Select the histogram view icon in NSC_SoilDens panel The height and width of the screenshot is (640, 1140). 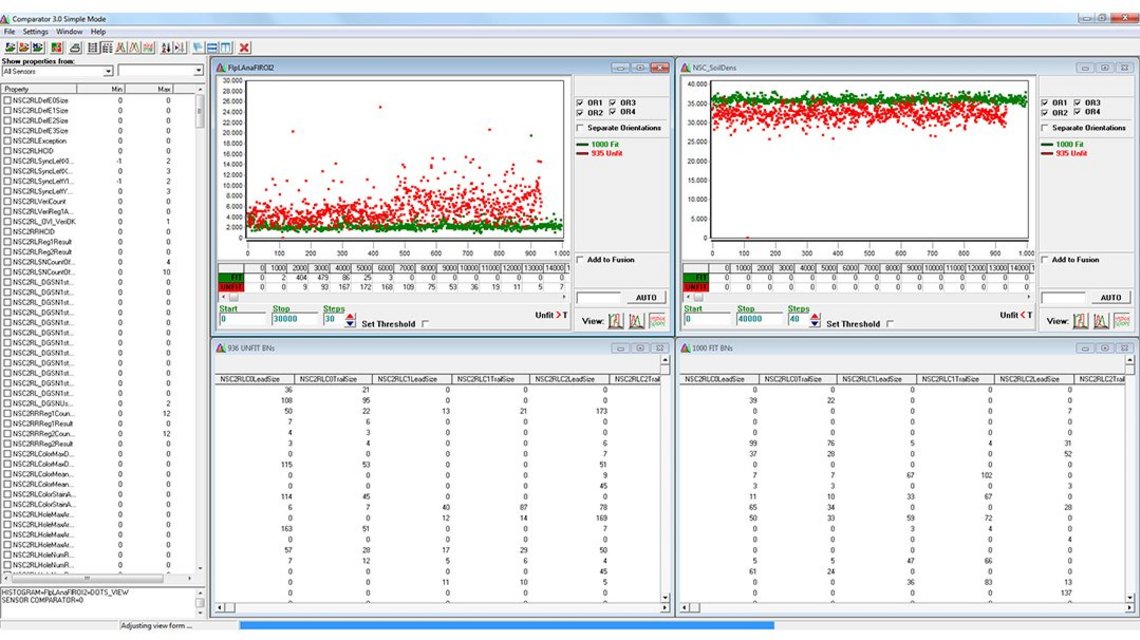click(x=1080, y=321)
